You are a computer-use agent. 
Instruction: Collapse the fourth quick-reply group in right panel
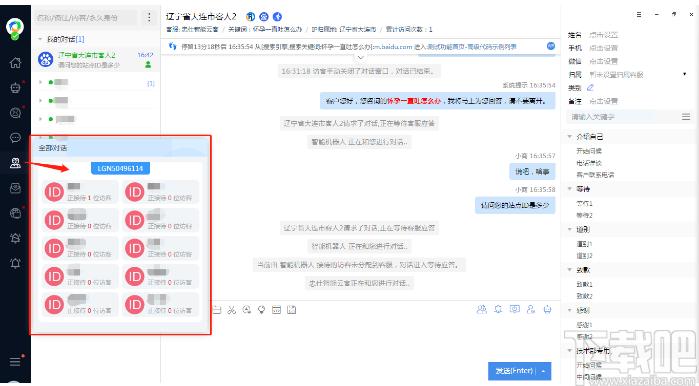point(569,270)
